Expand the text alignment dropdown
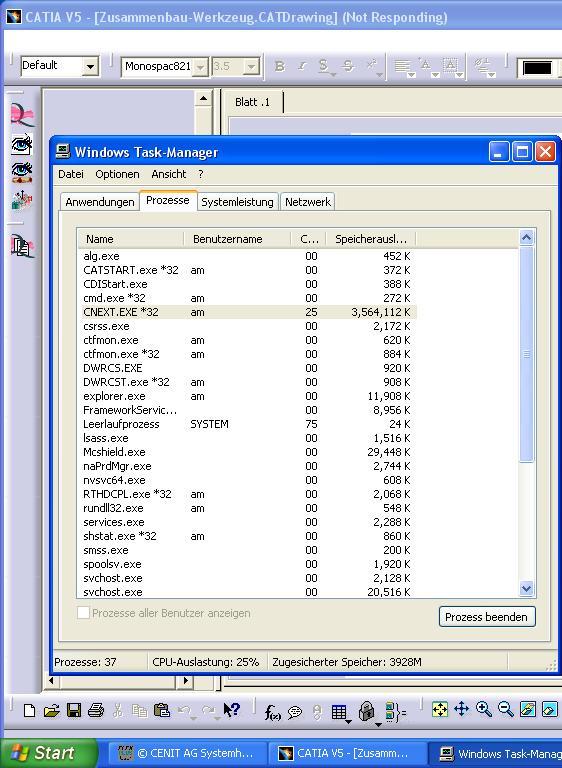562x768 pixels. pos(412,75)
